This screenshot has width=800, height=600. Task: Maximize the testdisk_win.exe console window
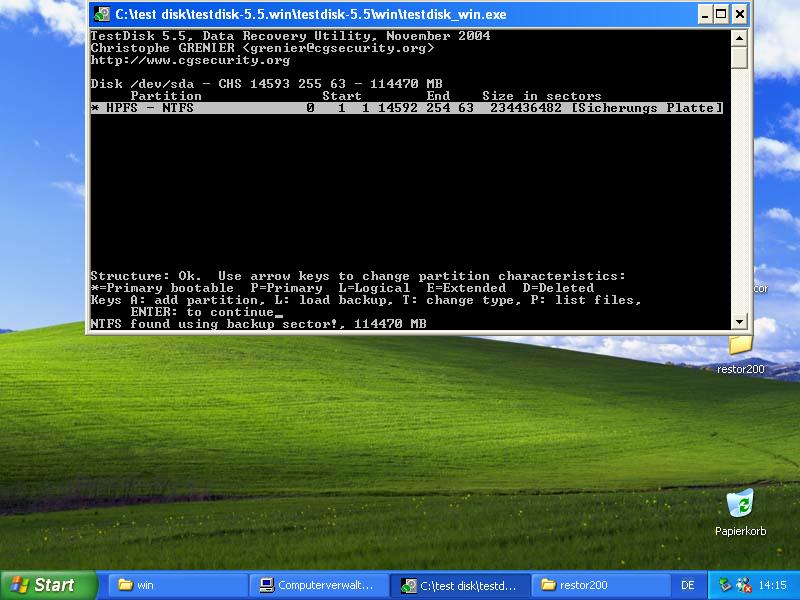coord(721,14)
